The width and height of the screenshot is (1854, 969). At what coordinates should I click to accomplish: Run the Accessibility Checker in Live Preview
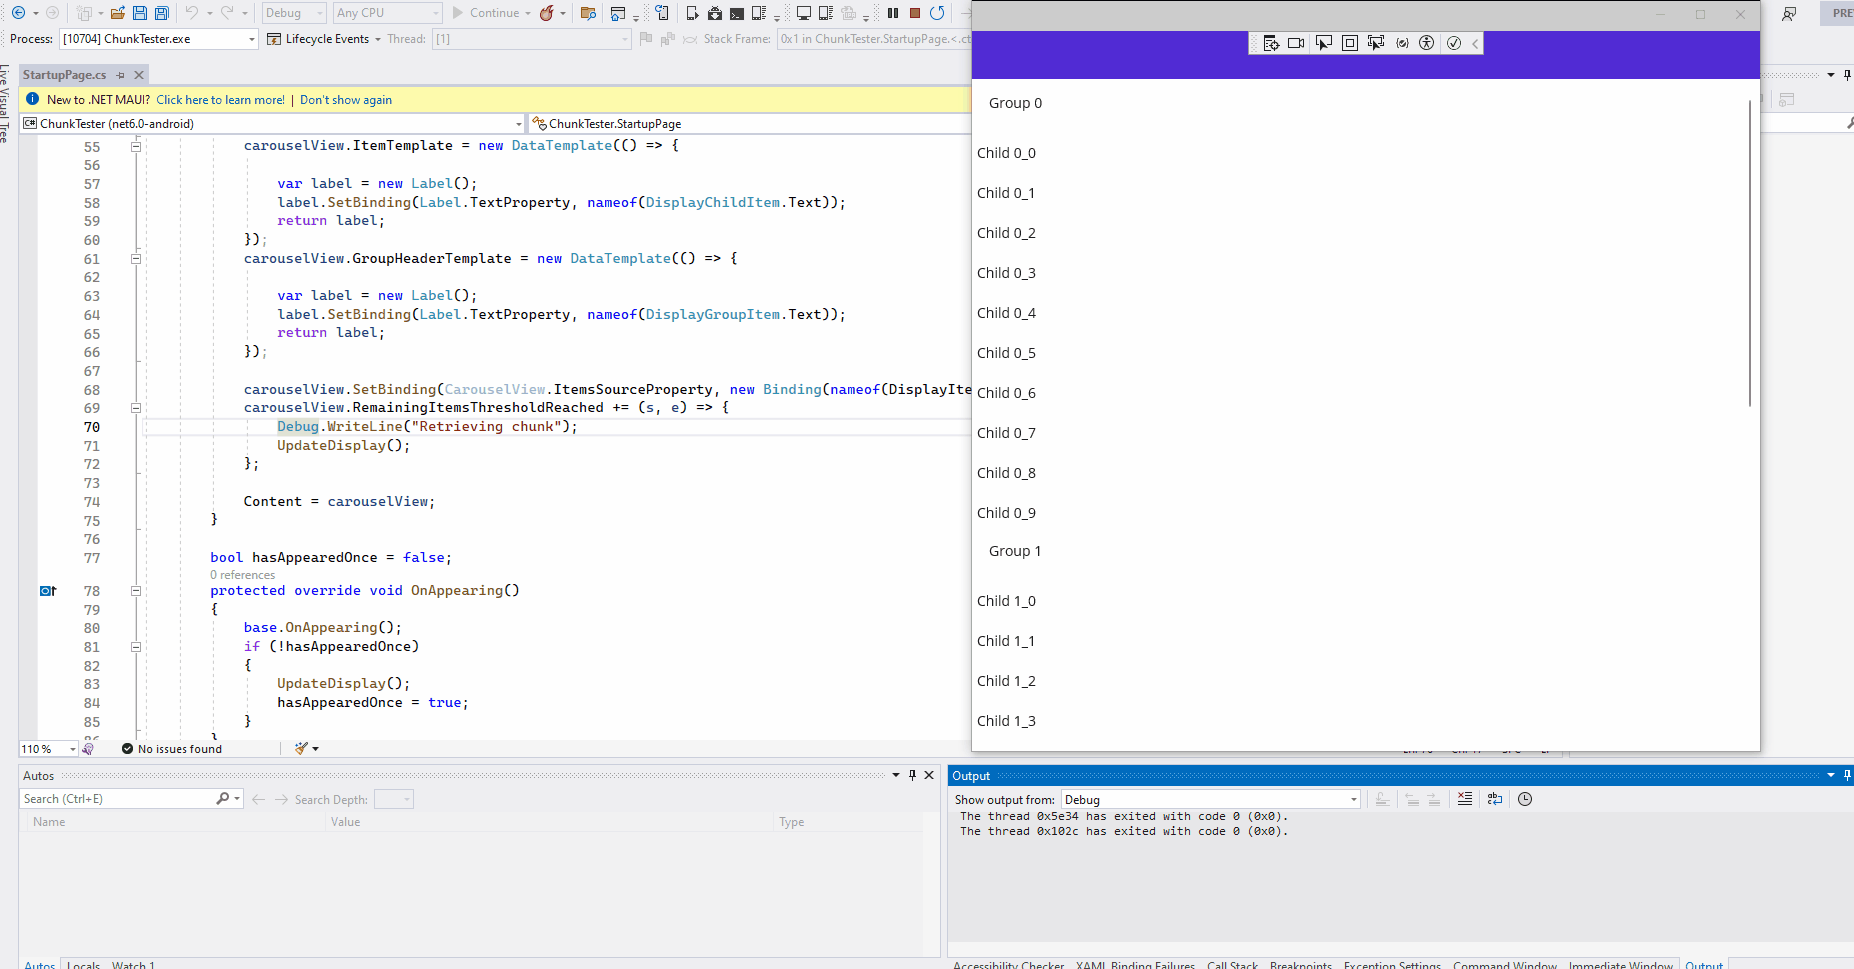(1427, 43)
